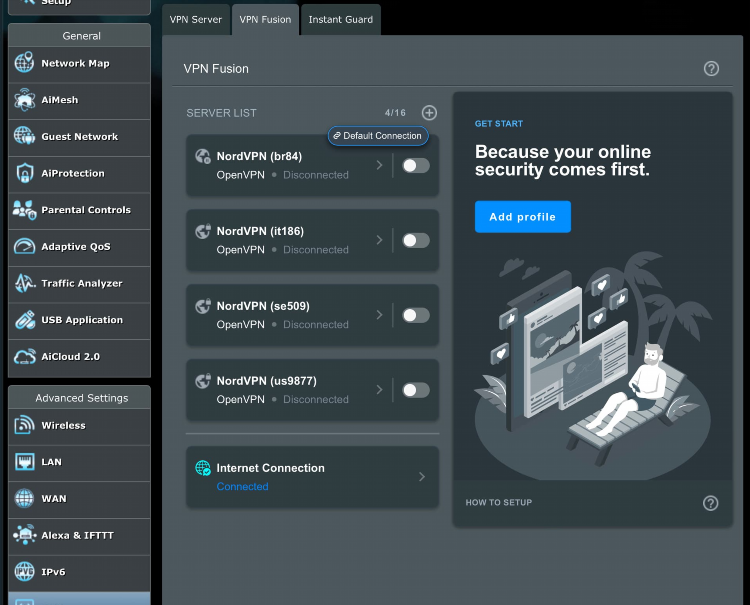This screenshot has height=605, width=750.
Task: Expand NordVPN (us9877) details chevron
Action: [379, 389]
